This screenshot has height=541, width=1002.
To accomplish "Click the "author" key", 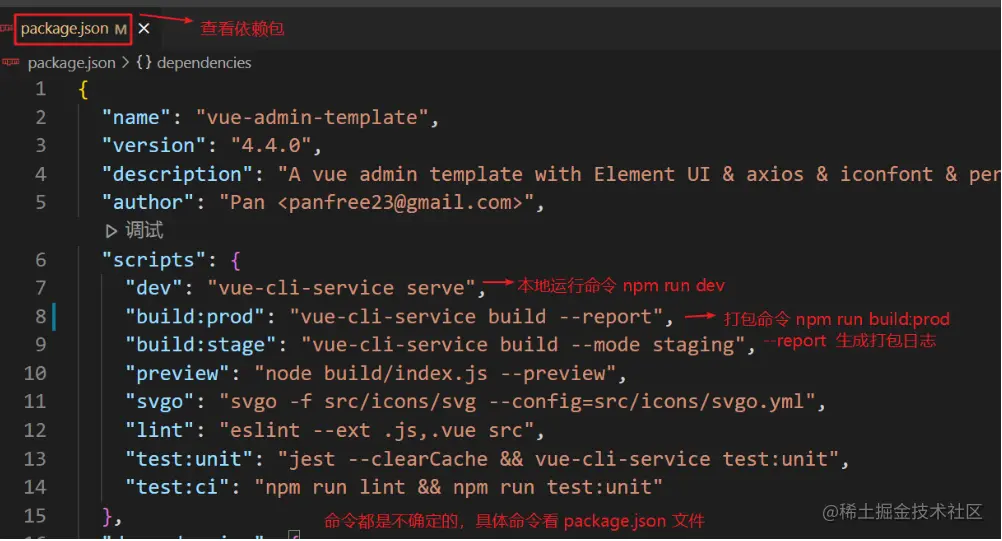I will point(148,202).
